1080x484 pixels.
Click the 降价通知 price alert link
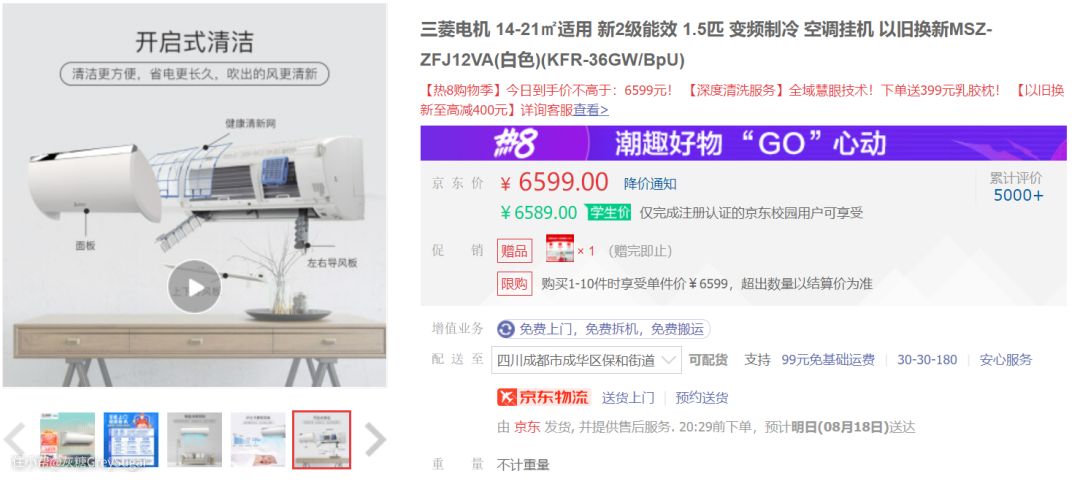[650, 184]
